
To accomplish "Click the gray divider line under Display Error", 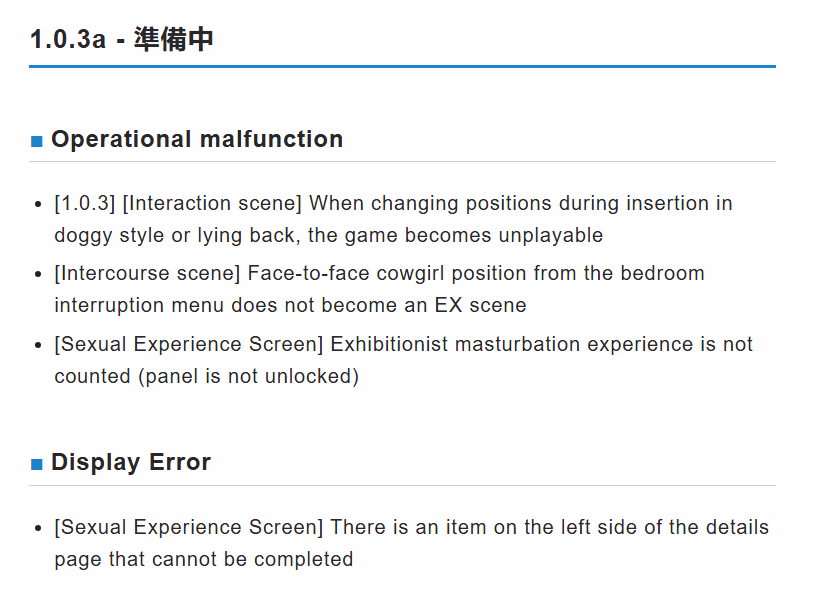I will pos(402,486).
